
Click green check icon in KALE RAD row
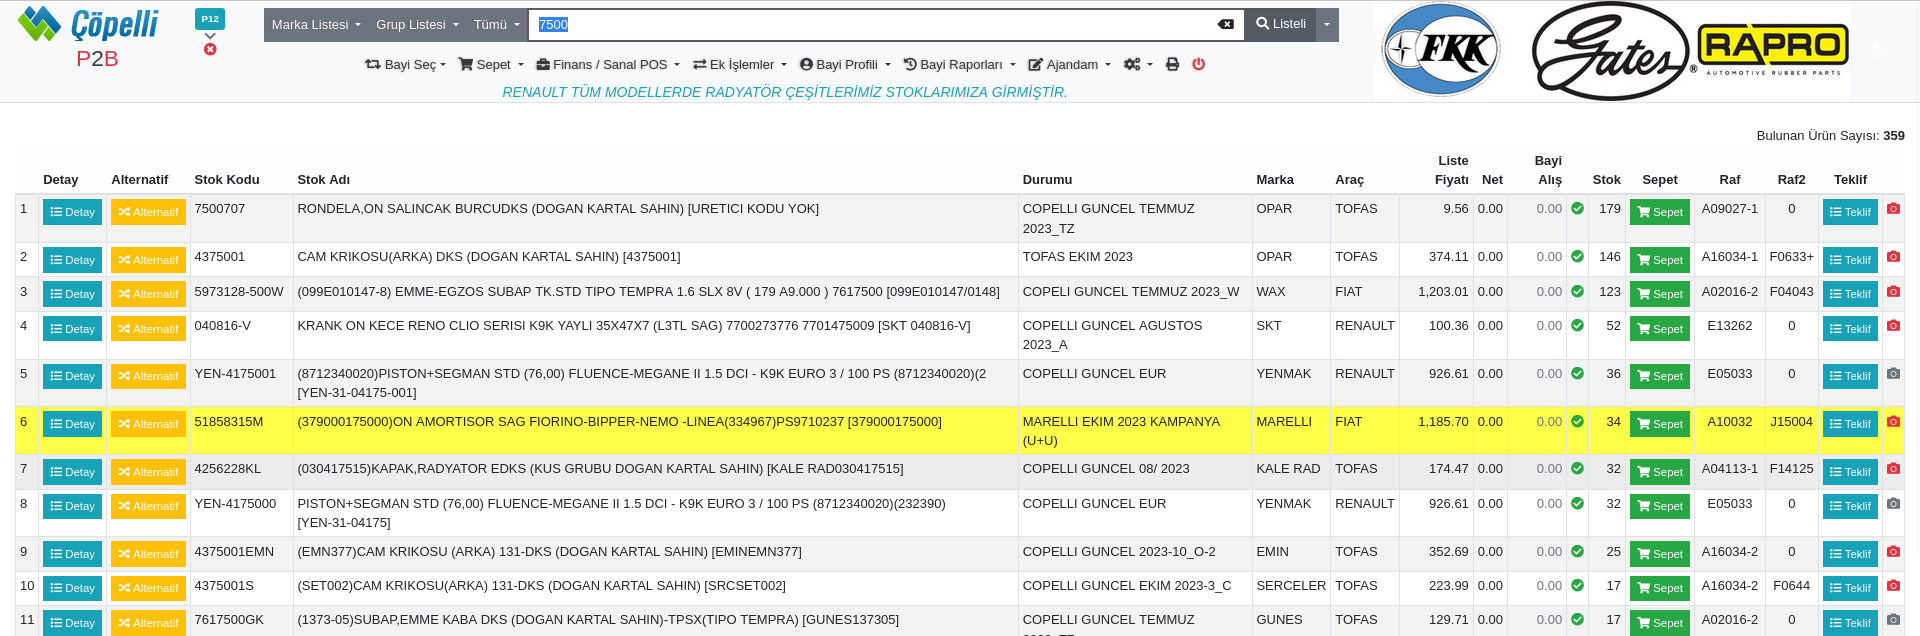[1577, 469]
